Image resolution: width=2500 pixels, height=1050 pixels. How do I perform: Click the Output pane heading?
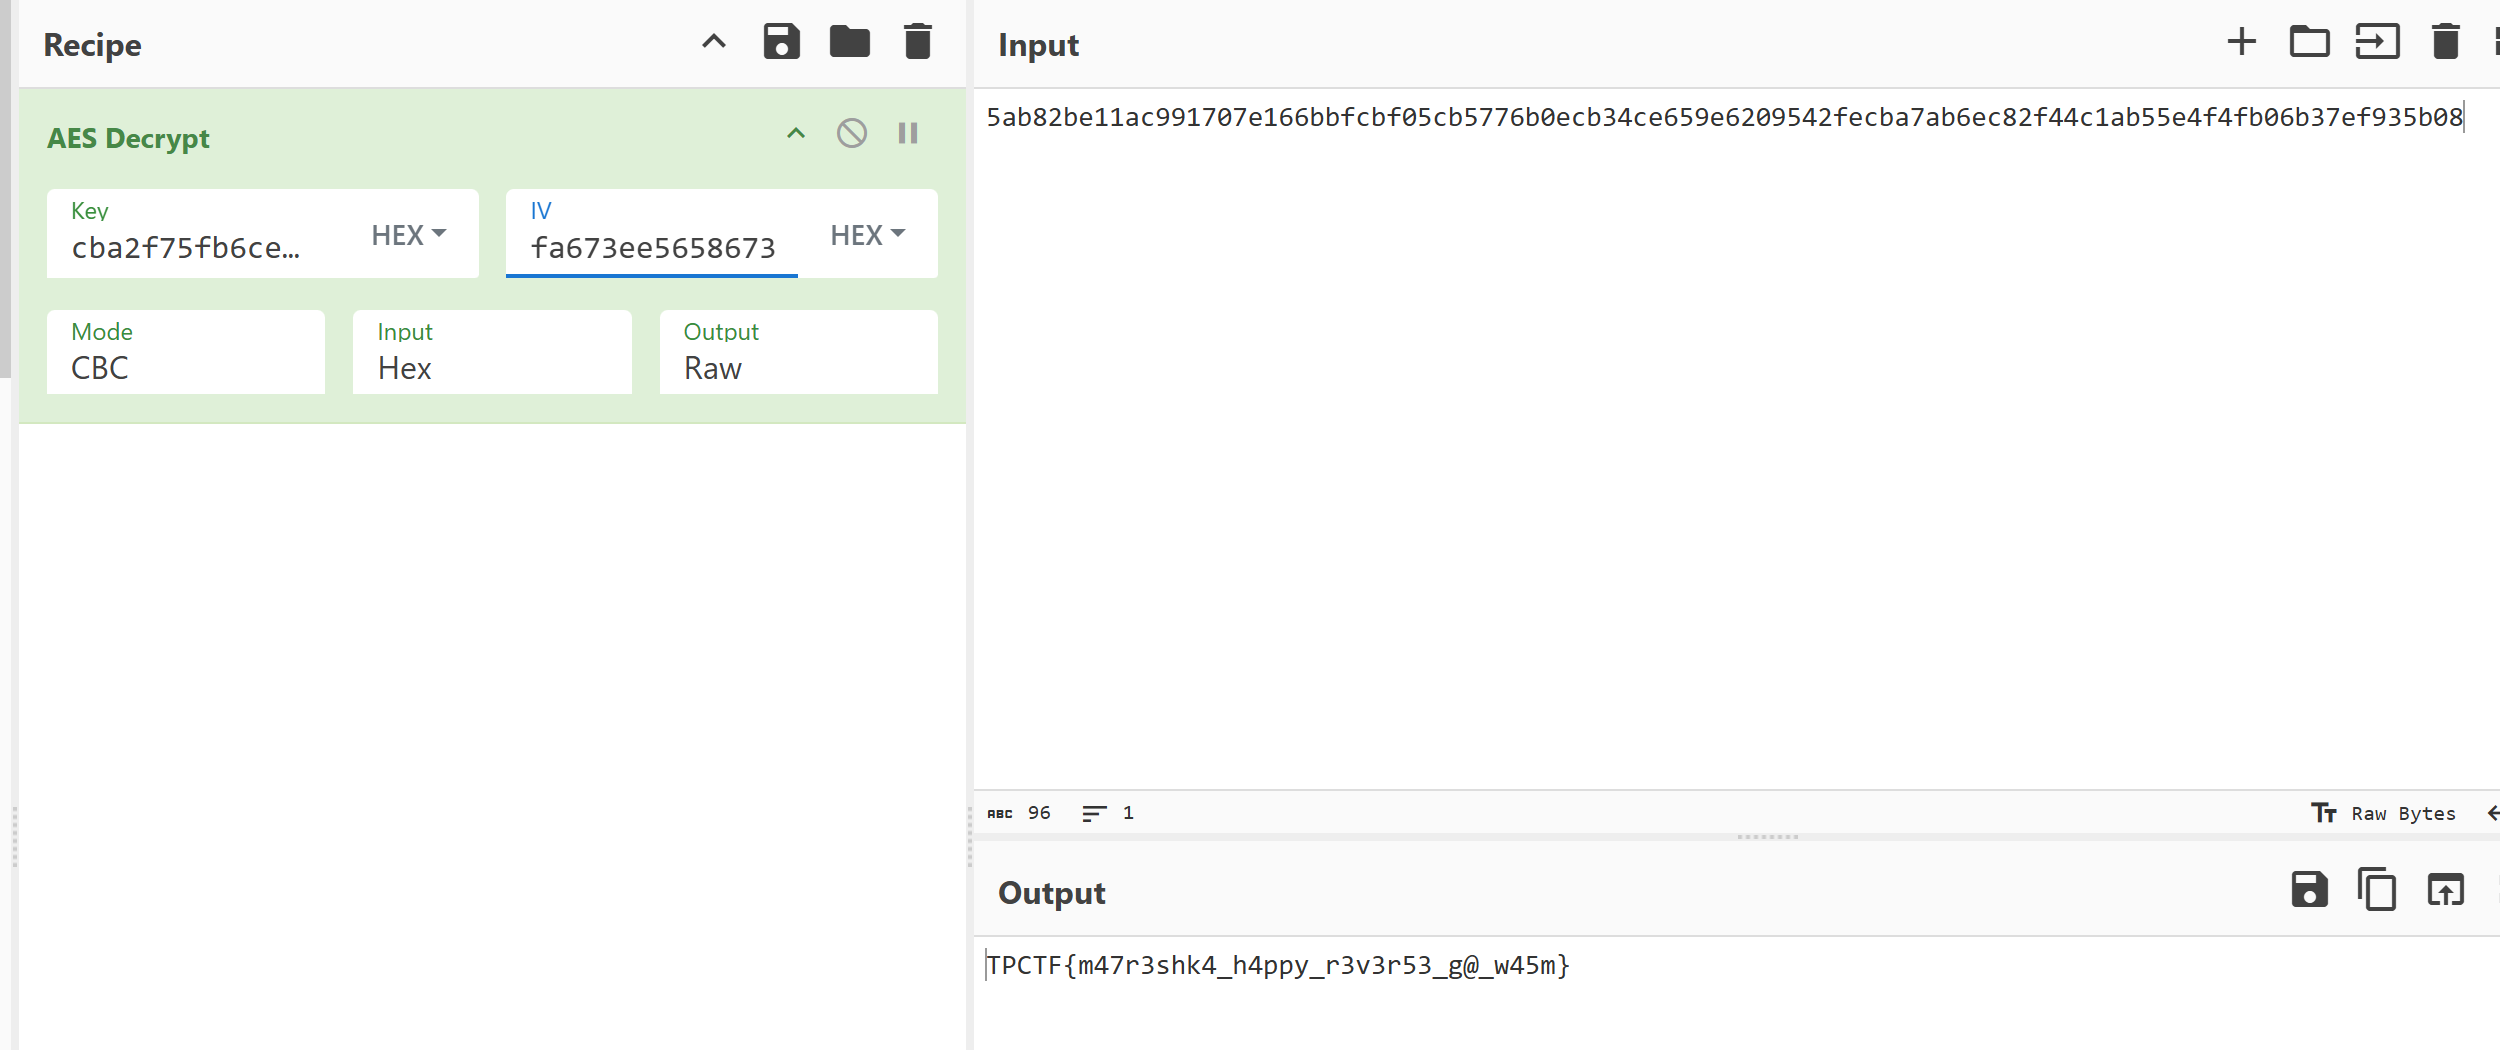coord(1051,892)
